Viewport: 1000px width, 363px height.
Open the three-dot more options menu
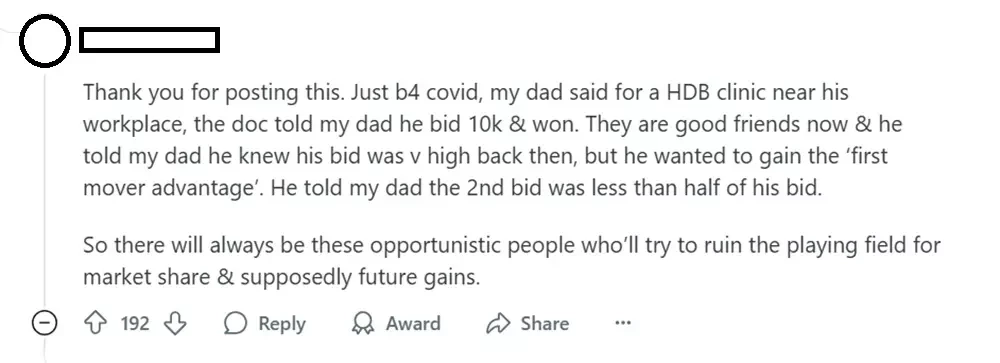pyautogui.click(x=622, y=323)
